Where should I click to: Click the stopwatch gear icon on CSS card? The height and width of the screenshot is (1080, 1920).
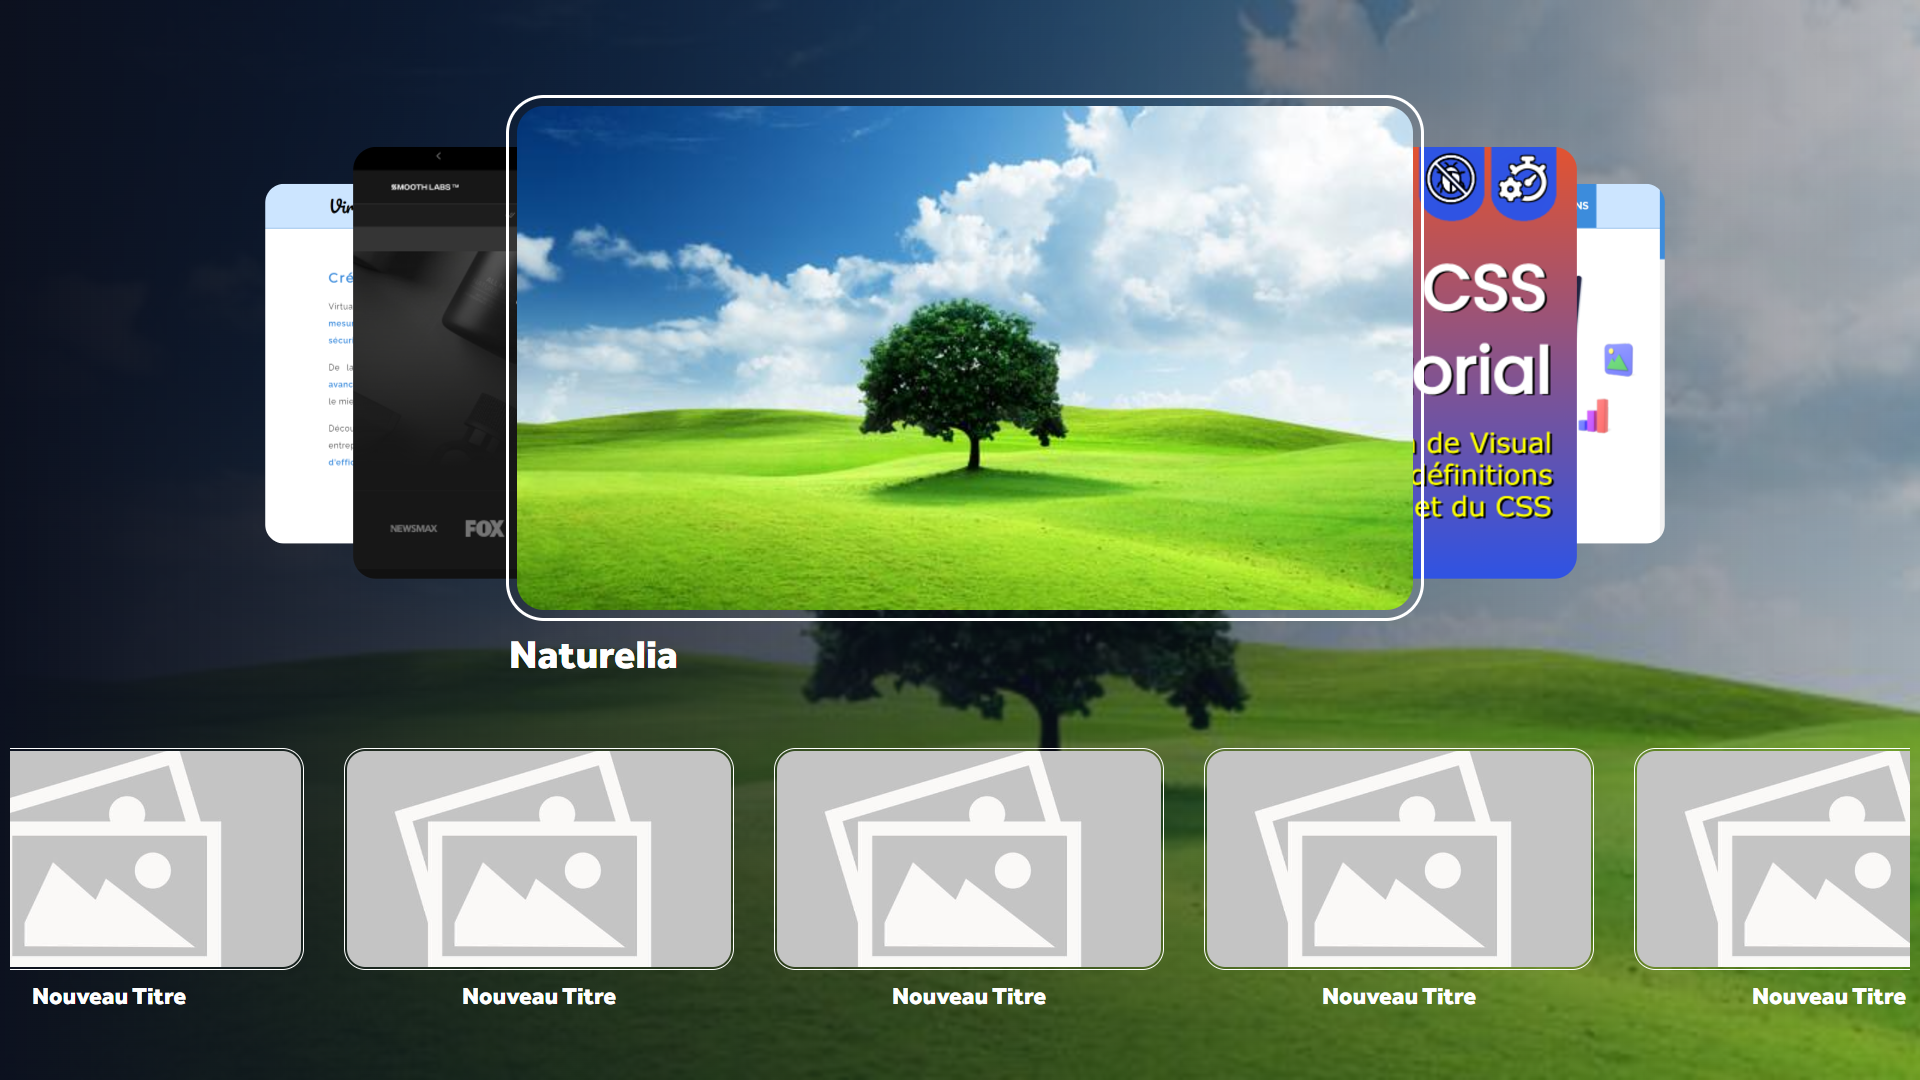point(1523,180)
